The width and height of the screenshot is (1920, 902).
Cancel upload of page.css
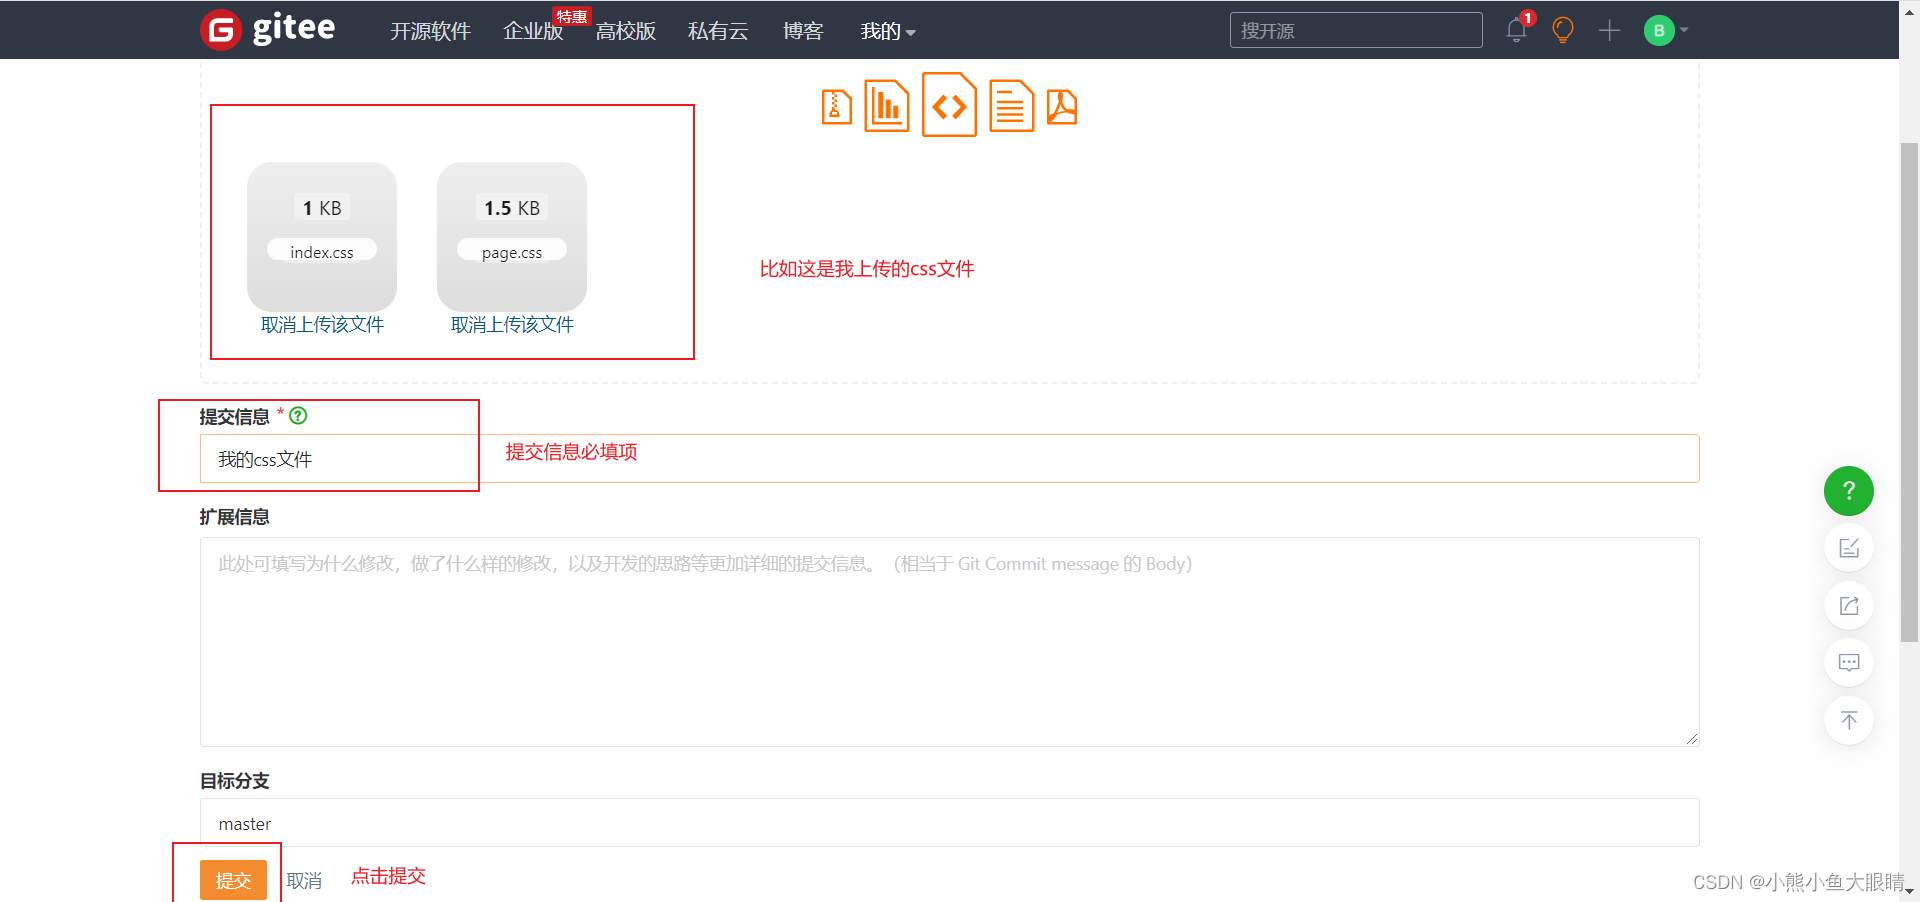coord(512,325)
